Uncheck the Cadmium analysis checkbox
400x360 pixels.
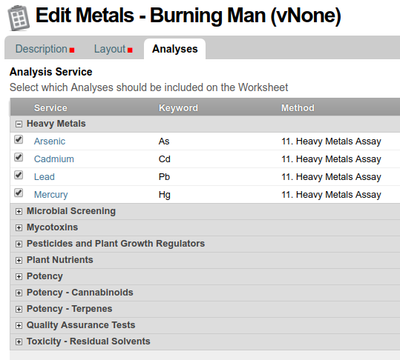(x=19, y=157)
